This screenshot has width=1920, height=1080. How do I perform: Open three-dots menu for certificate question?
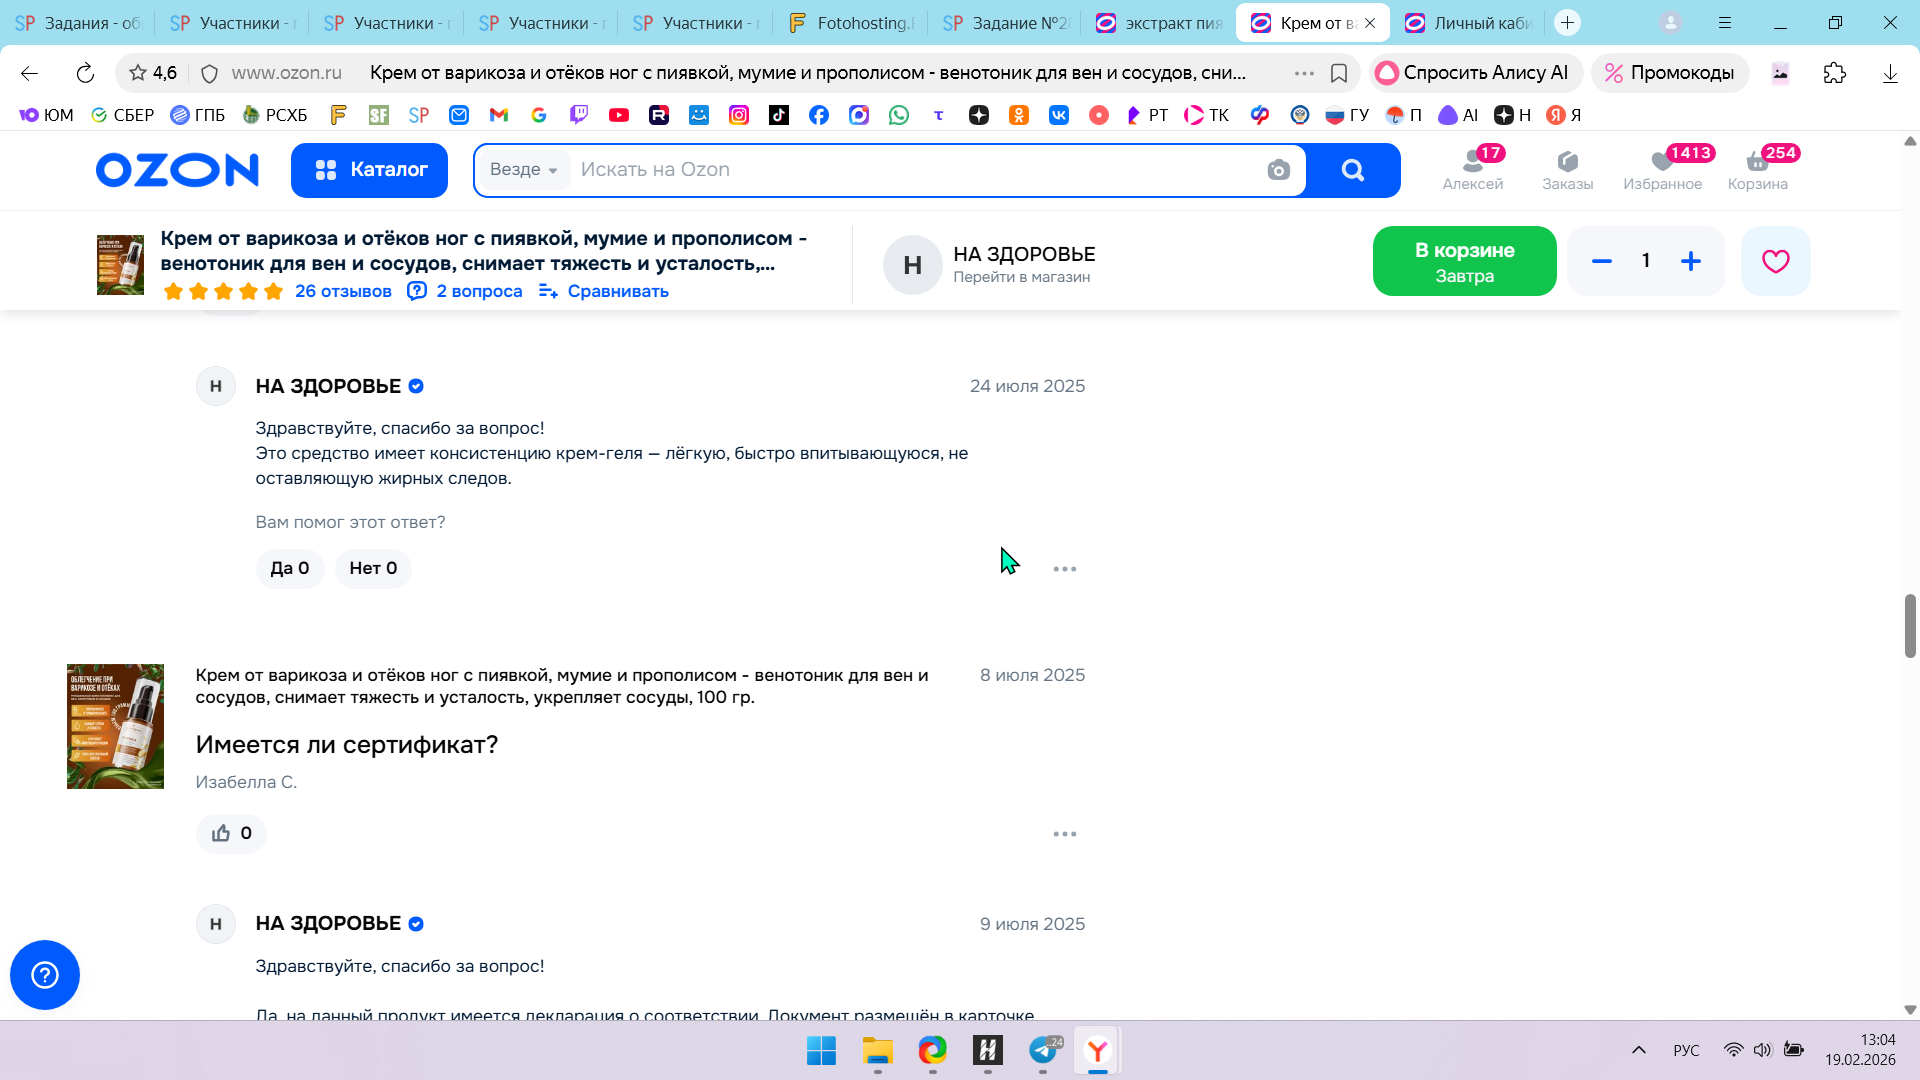coord(1064,834)
